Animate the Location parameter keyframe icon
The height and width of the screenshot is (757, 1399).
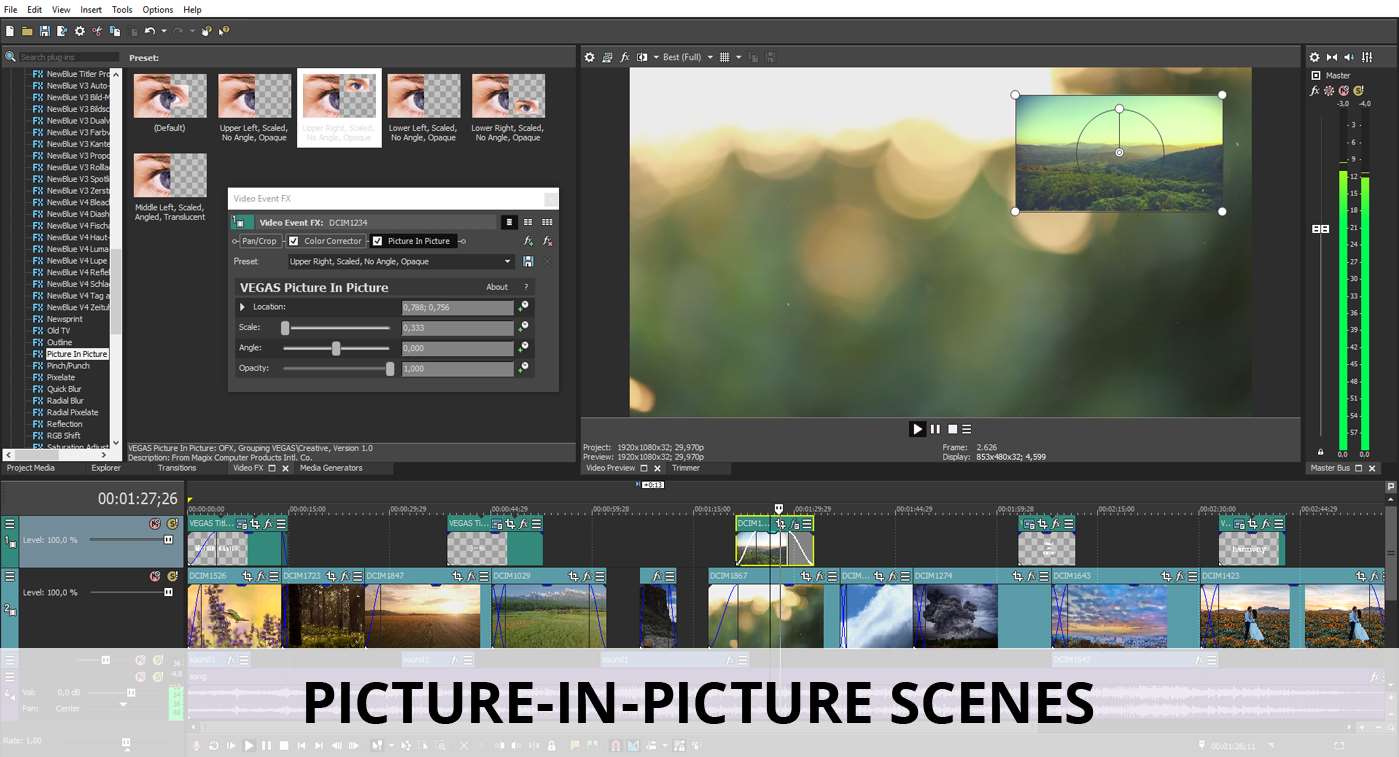coord(522,307)
